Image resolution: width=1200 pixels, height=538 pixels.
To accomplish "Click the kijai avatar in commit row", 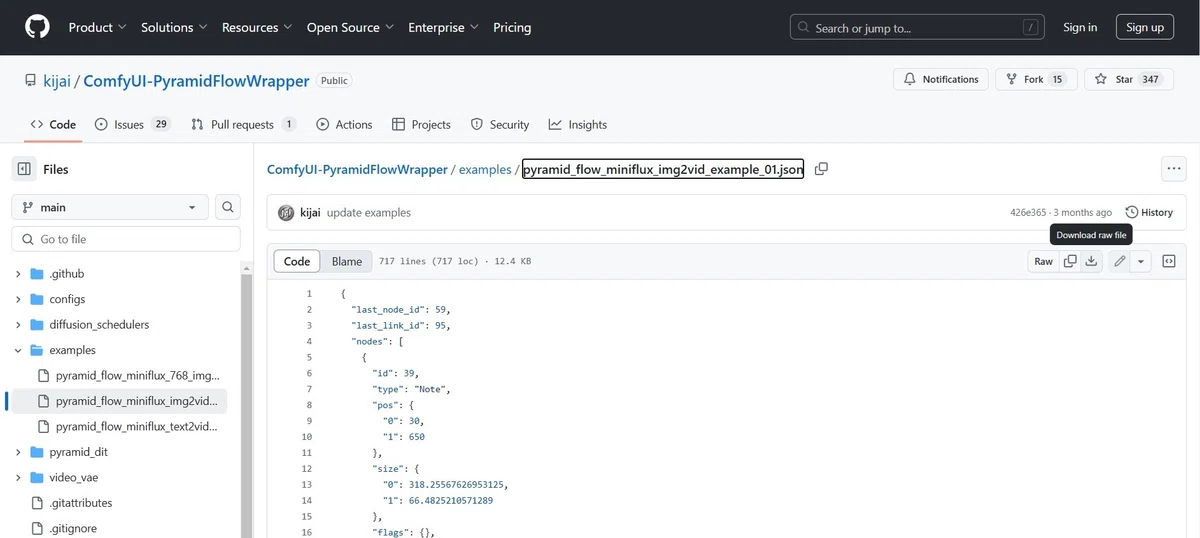I will click(286, 213).
